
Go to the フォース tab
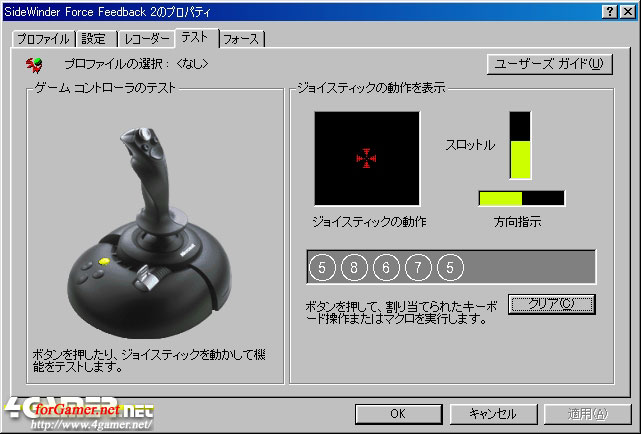[242, 39]
